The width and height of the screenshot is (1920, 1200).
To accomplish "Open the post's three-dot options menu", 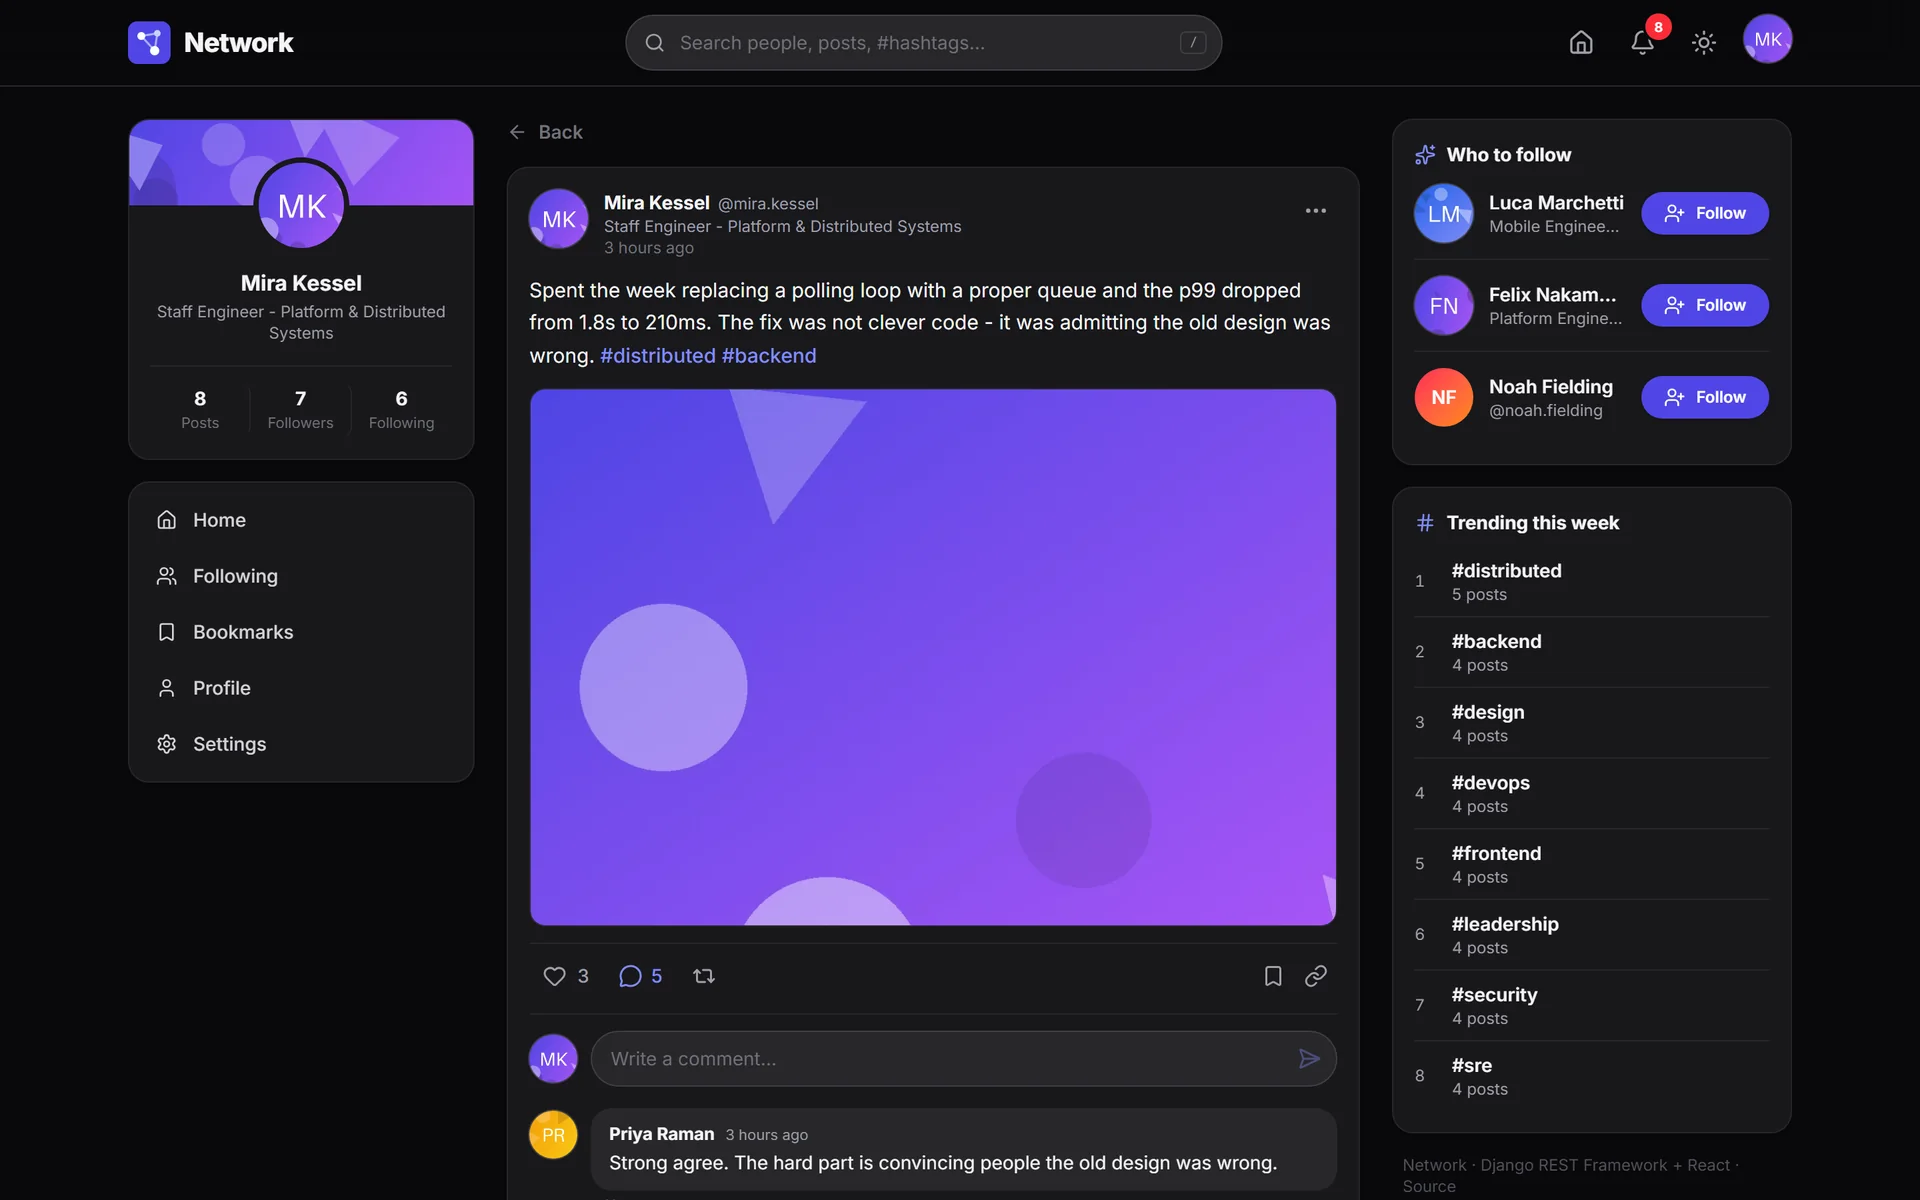I will point(1316,210).
